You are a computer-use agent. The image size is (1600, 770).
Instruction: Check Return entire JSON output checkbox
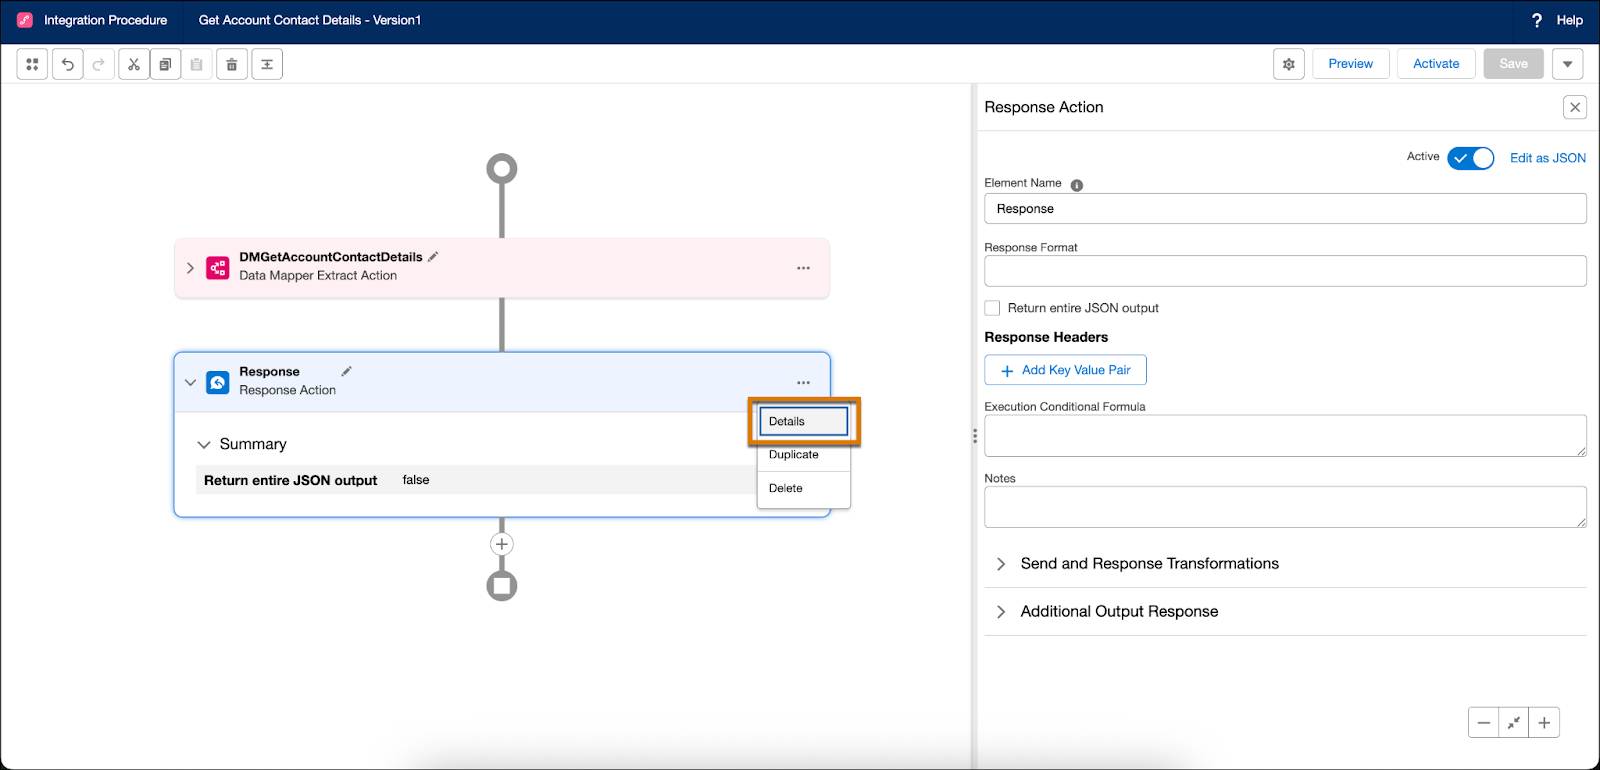coord(992,308)
